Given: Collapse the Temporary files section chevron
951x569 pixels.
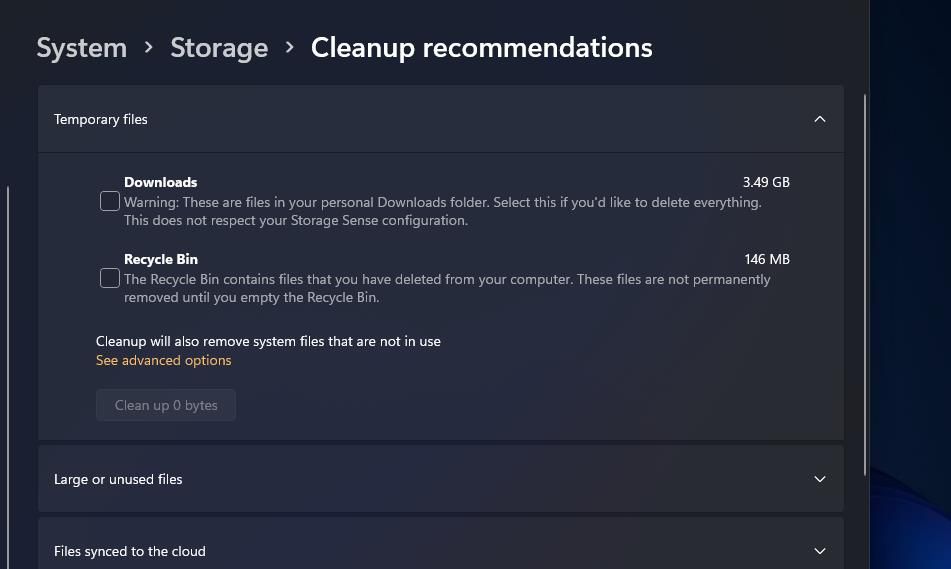Looking at the screenshot, I should click(819, 119).
